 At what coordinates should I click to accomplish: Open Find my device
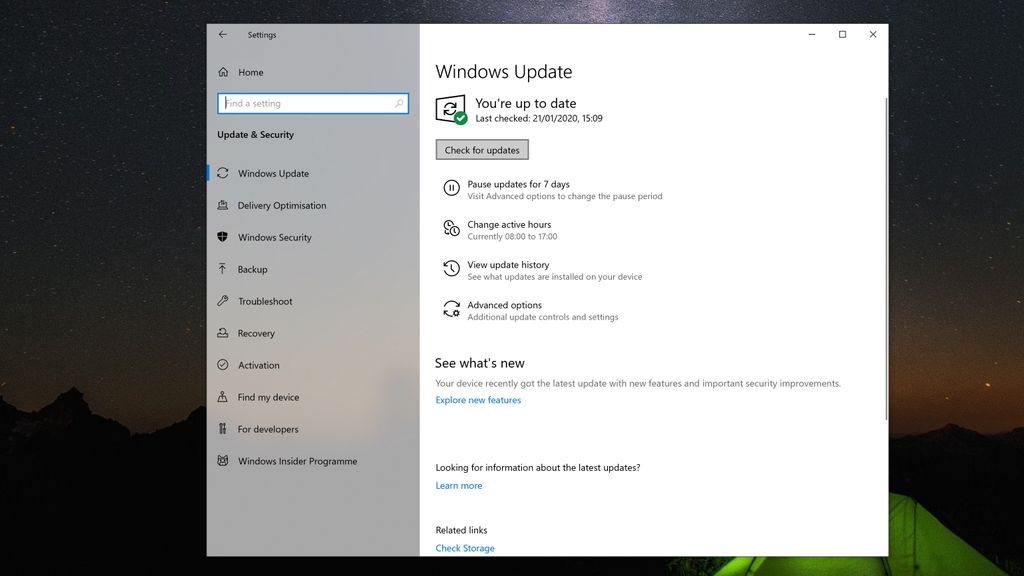coord(267,397)
